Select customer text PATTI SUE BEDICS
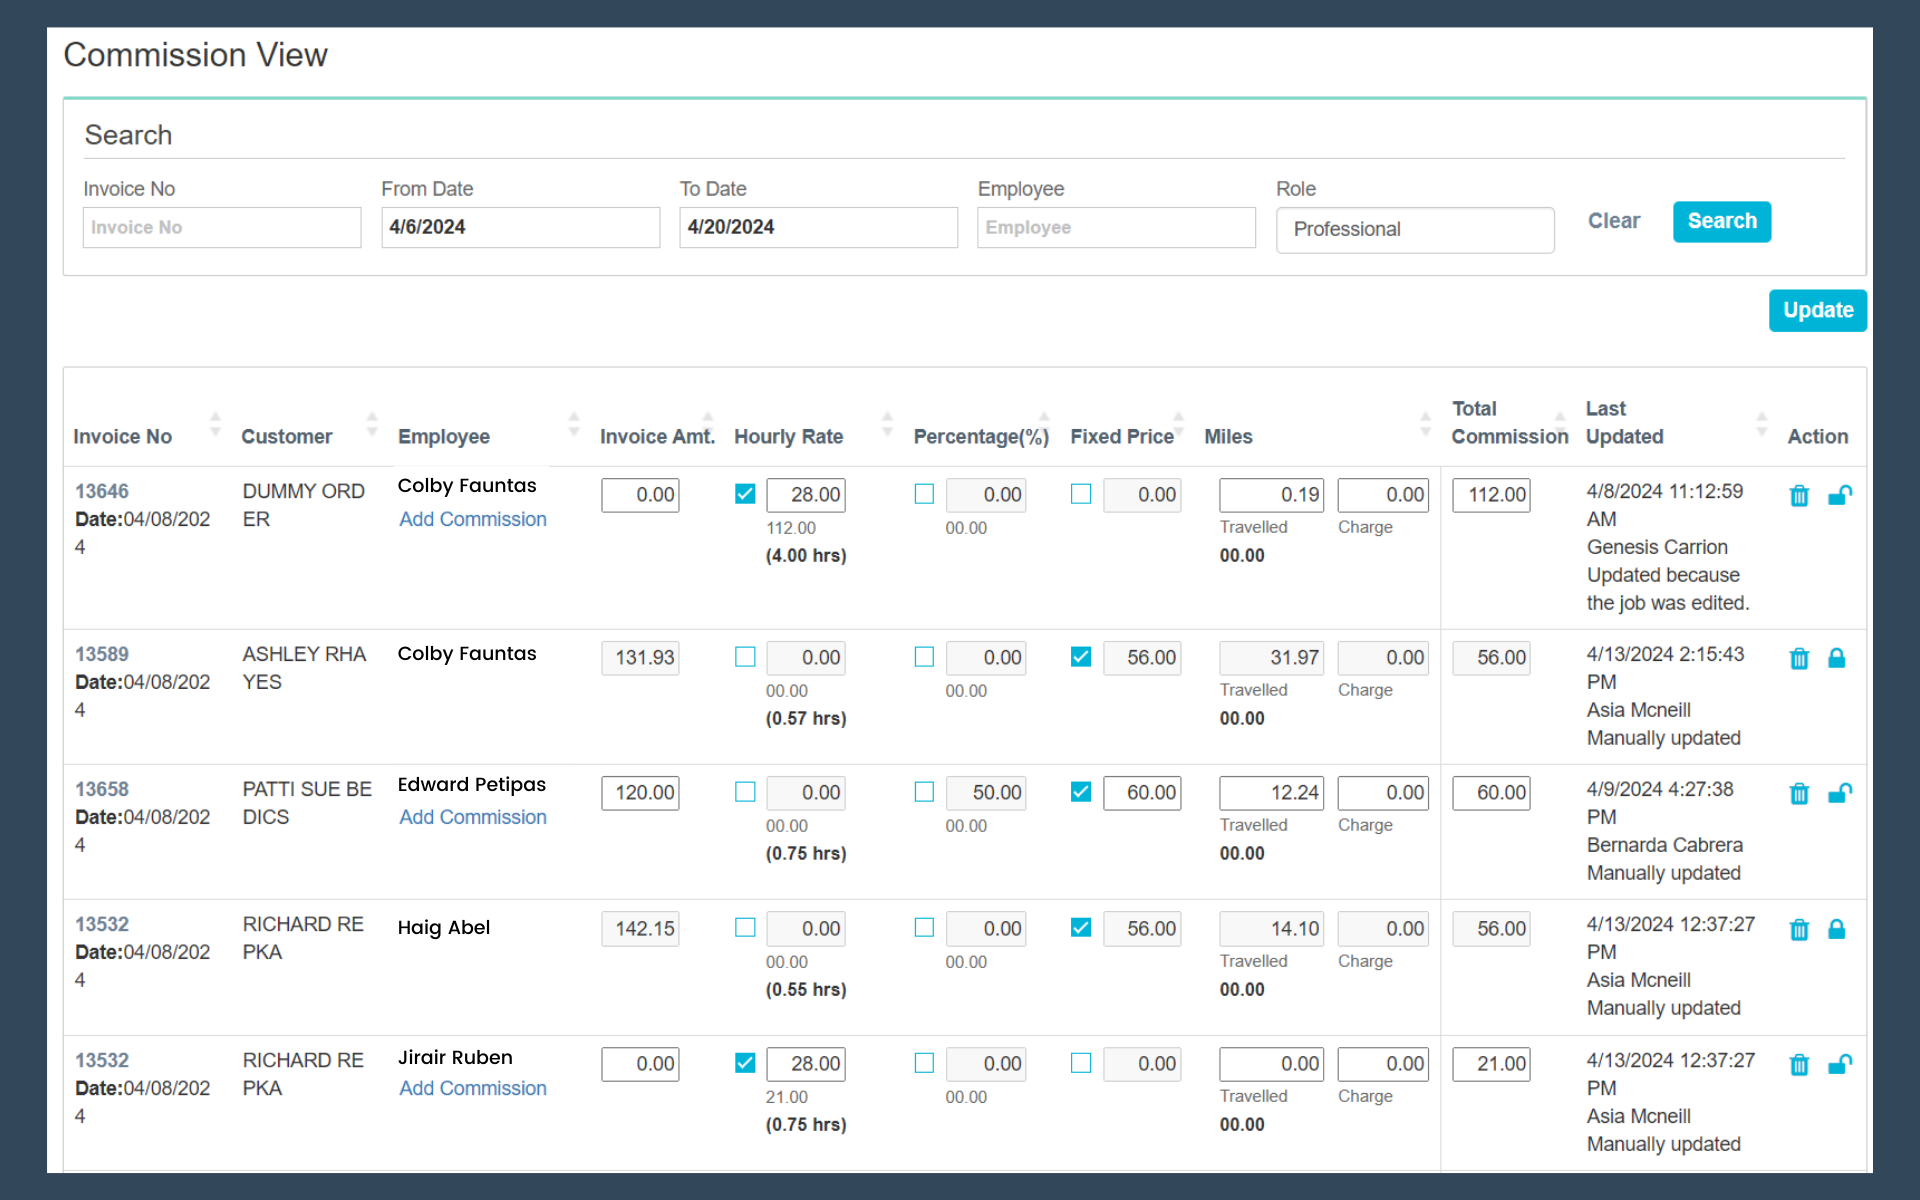The image size is (1920, 1200). 307,803
